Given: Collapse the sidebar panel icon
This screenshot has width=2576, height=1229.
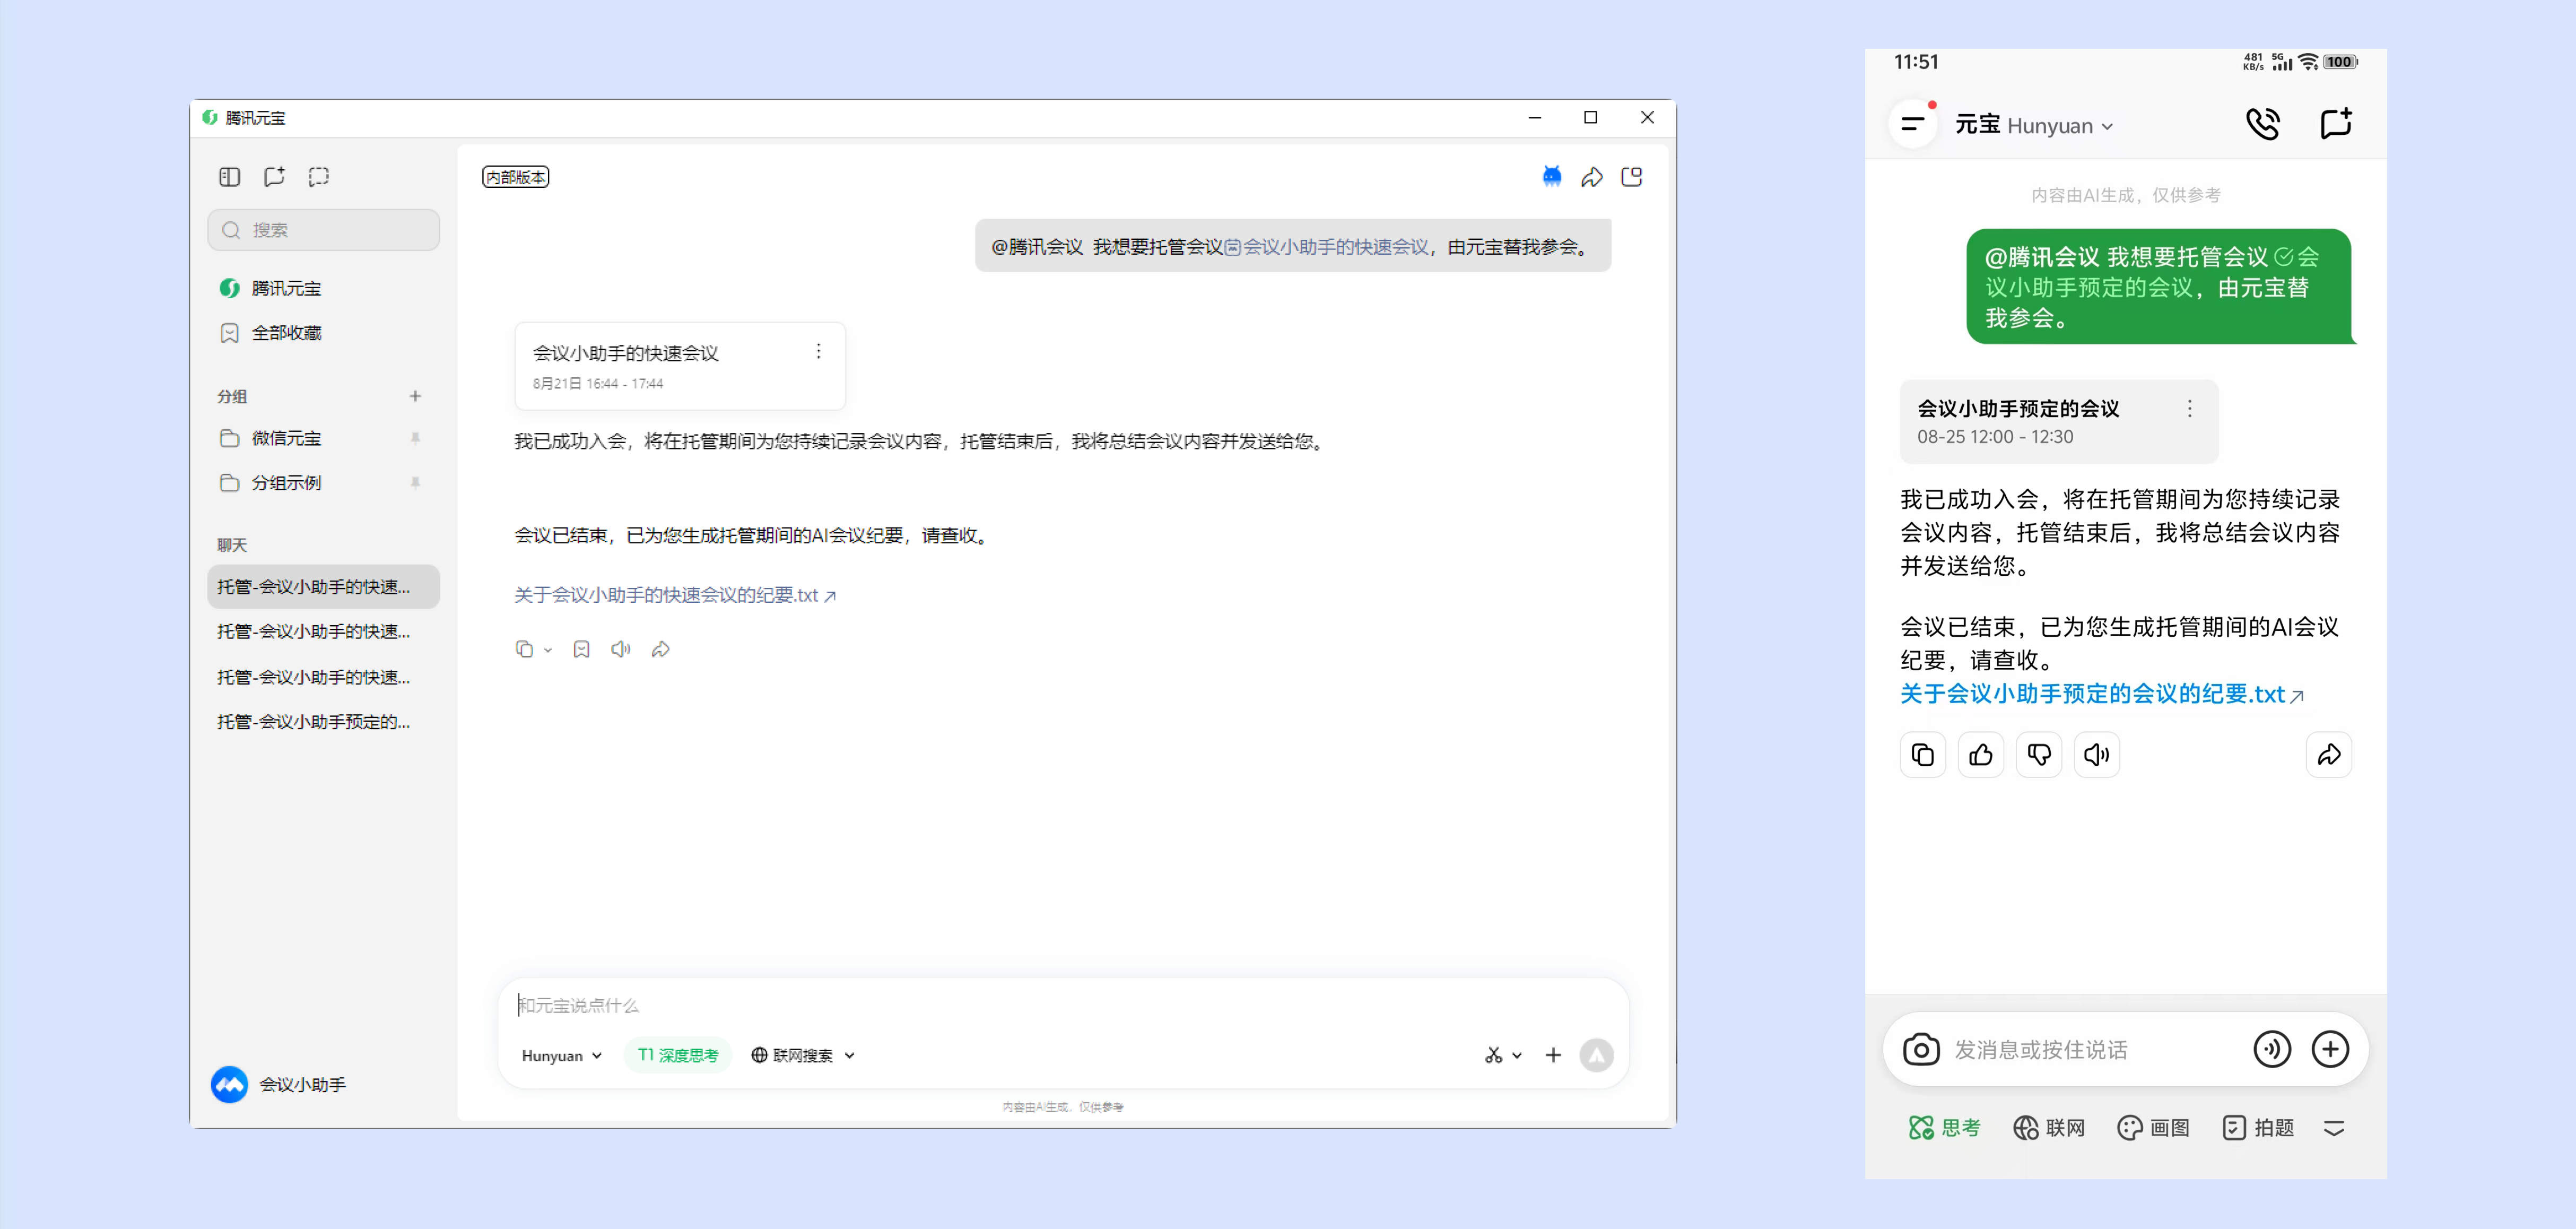Looking at the screenshot, I should [x=230, y=177].
